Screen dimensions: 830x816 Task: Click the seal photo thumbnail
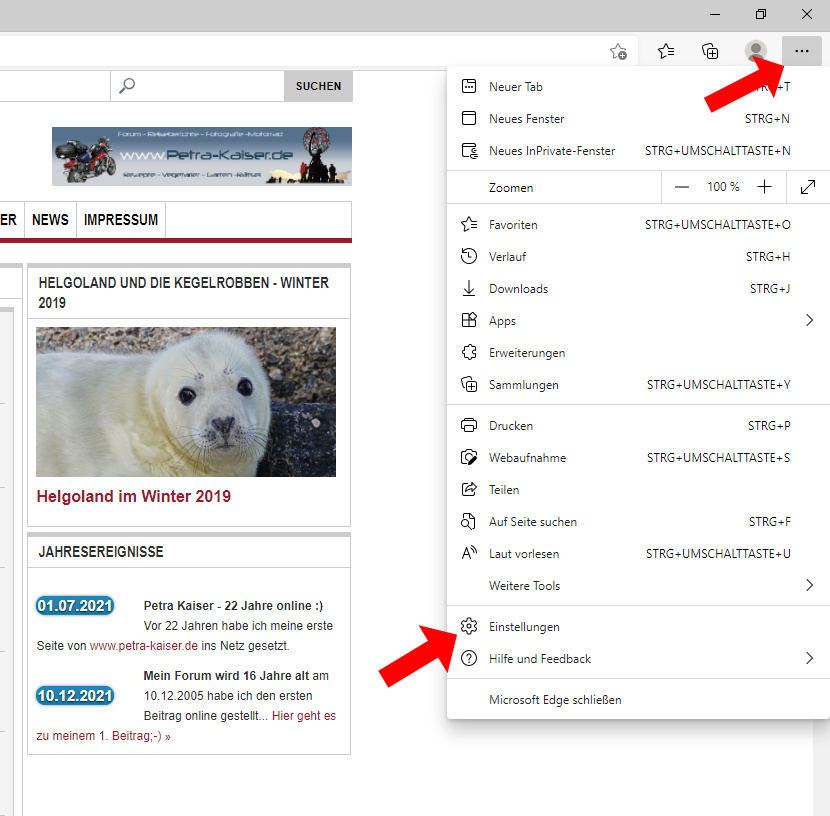click(186, 402)
